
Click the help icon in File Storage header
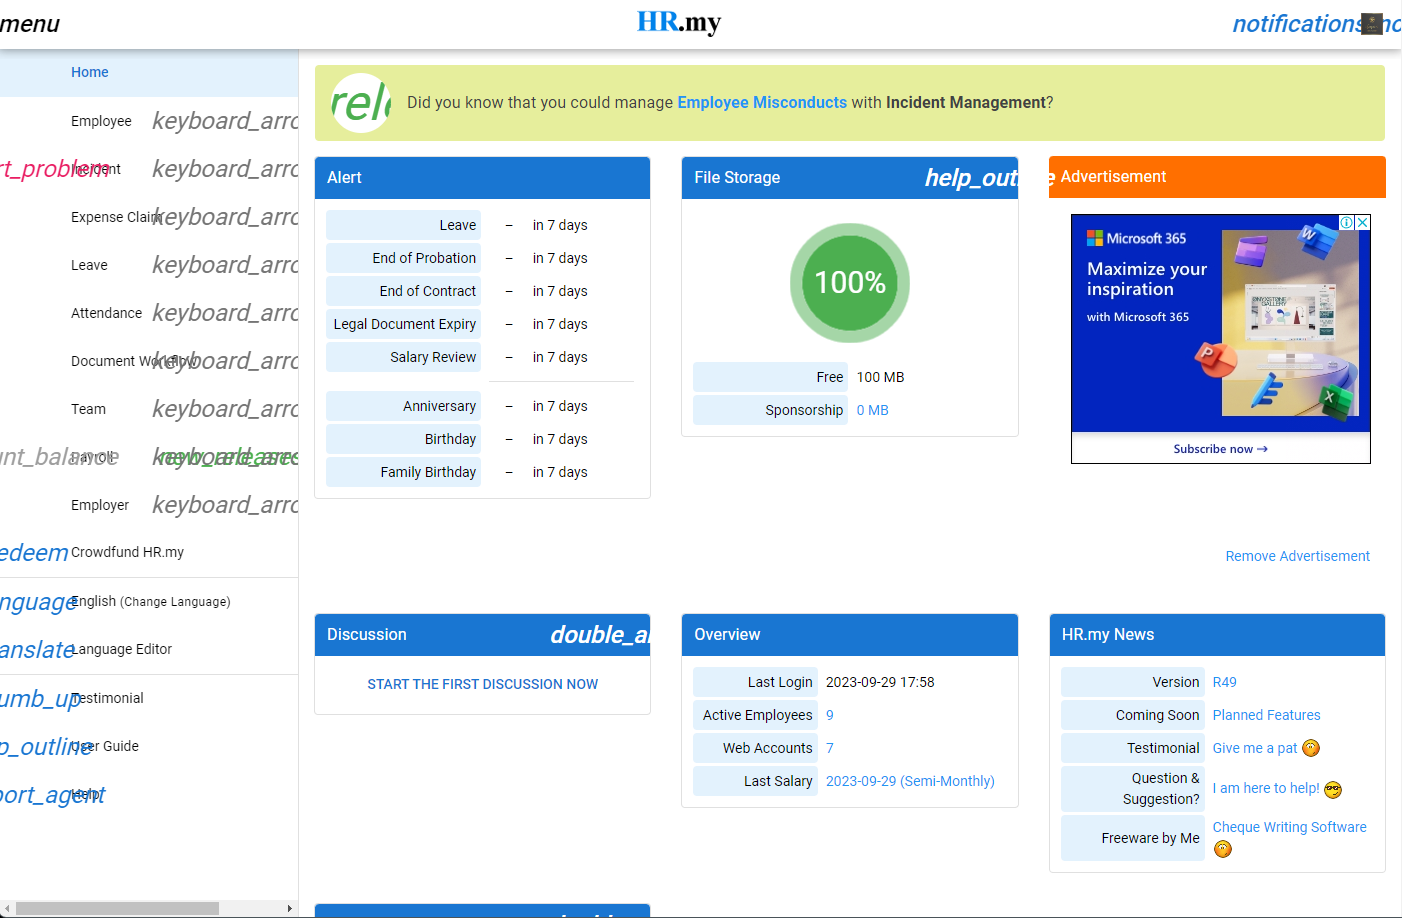click(x=970, y=178)
